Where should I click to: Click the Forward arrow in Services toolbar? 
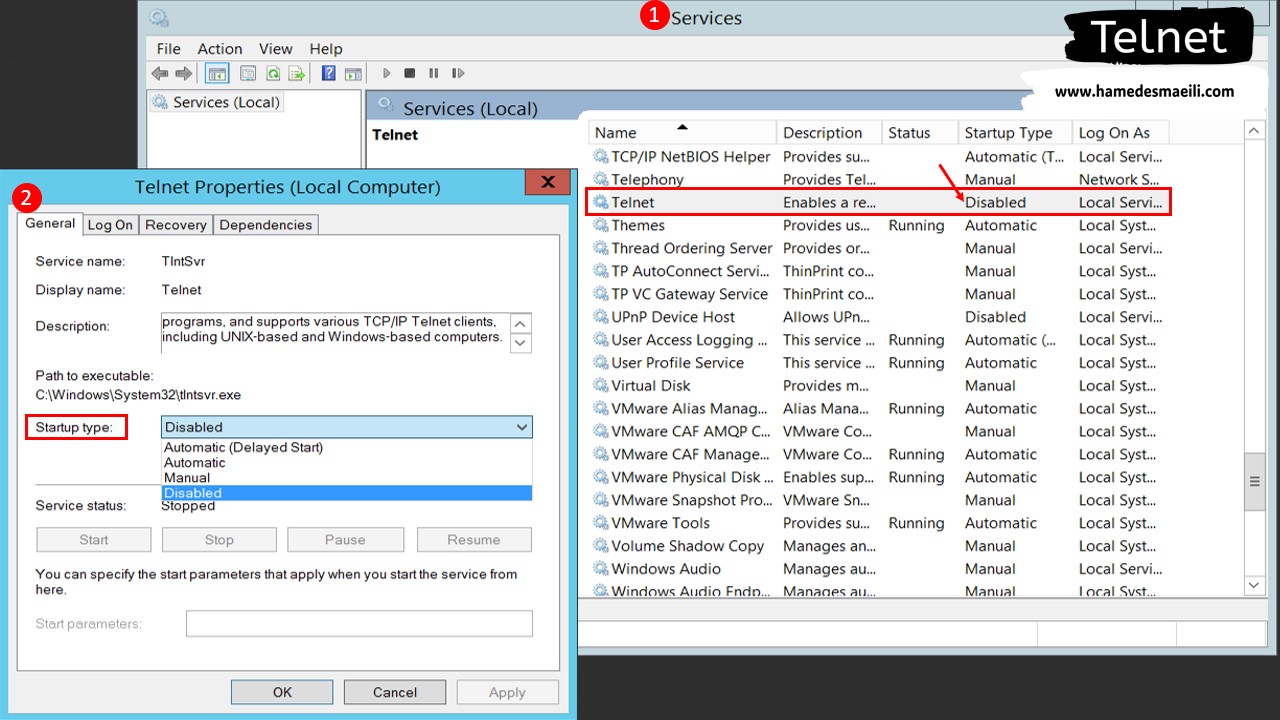(x=183, y=73)
